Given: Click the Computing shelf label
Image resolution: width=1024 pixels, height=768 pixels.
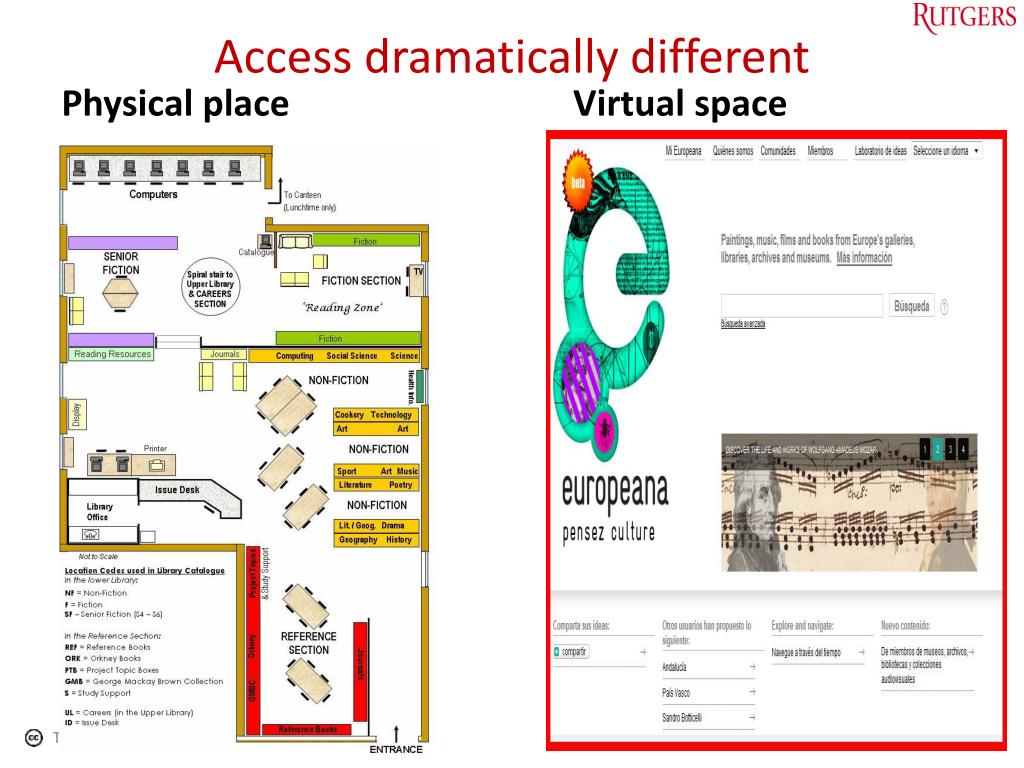Looking at the screenshot, I should pyautogui.click(x=294, y=356).
